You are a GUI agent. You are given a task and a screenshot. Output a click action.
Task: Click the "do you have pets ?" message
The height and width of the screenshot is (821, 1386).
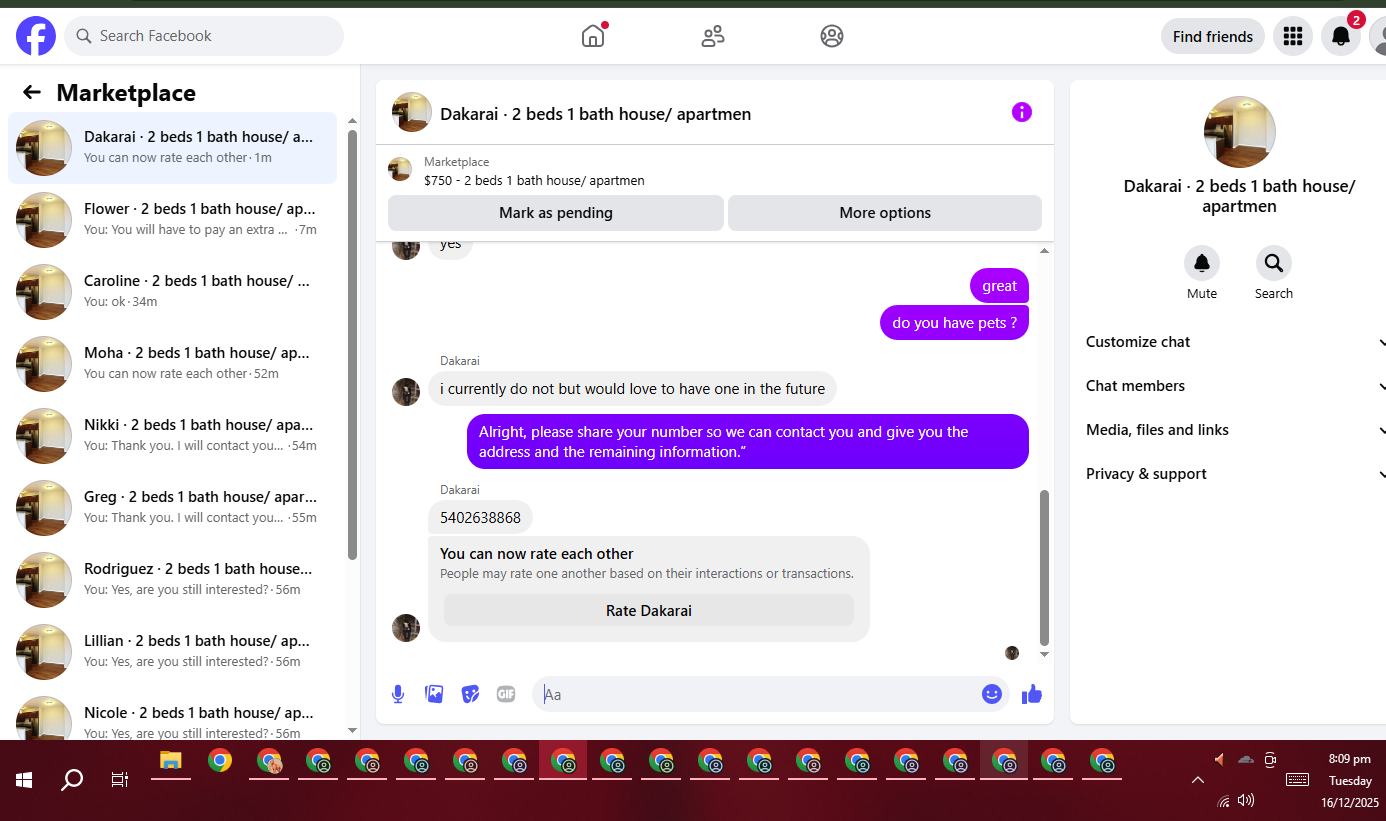(x=954, y=323)
